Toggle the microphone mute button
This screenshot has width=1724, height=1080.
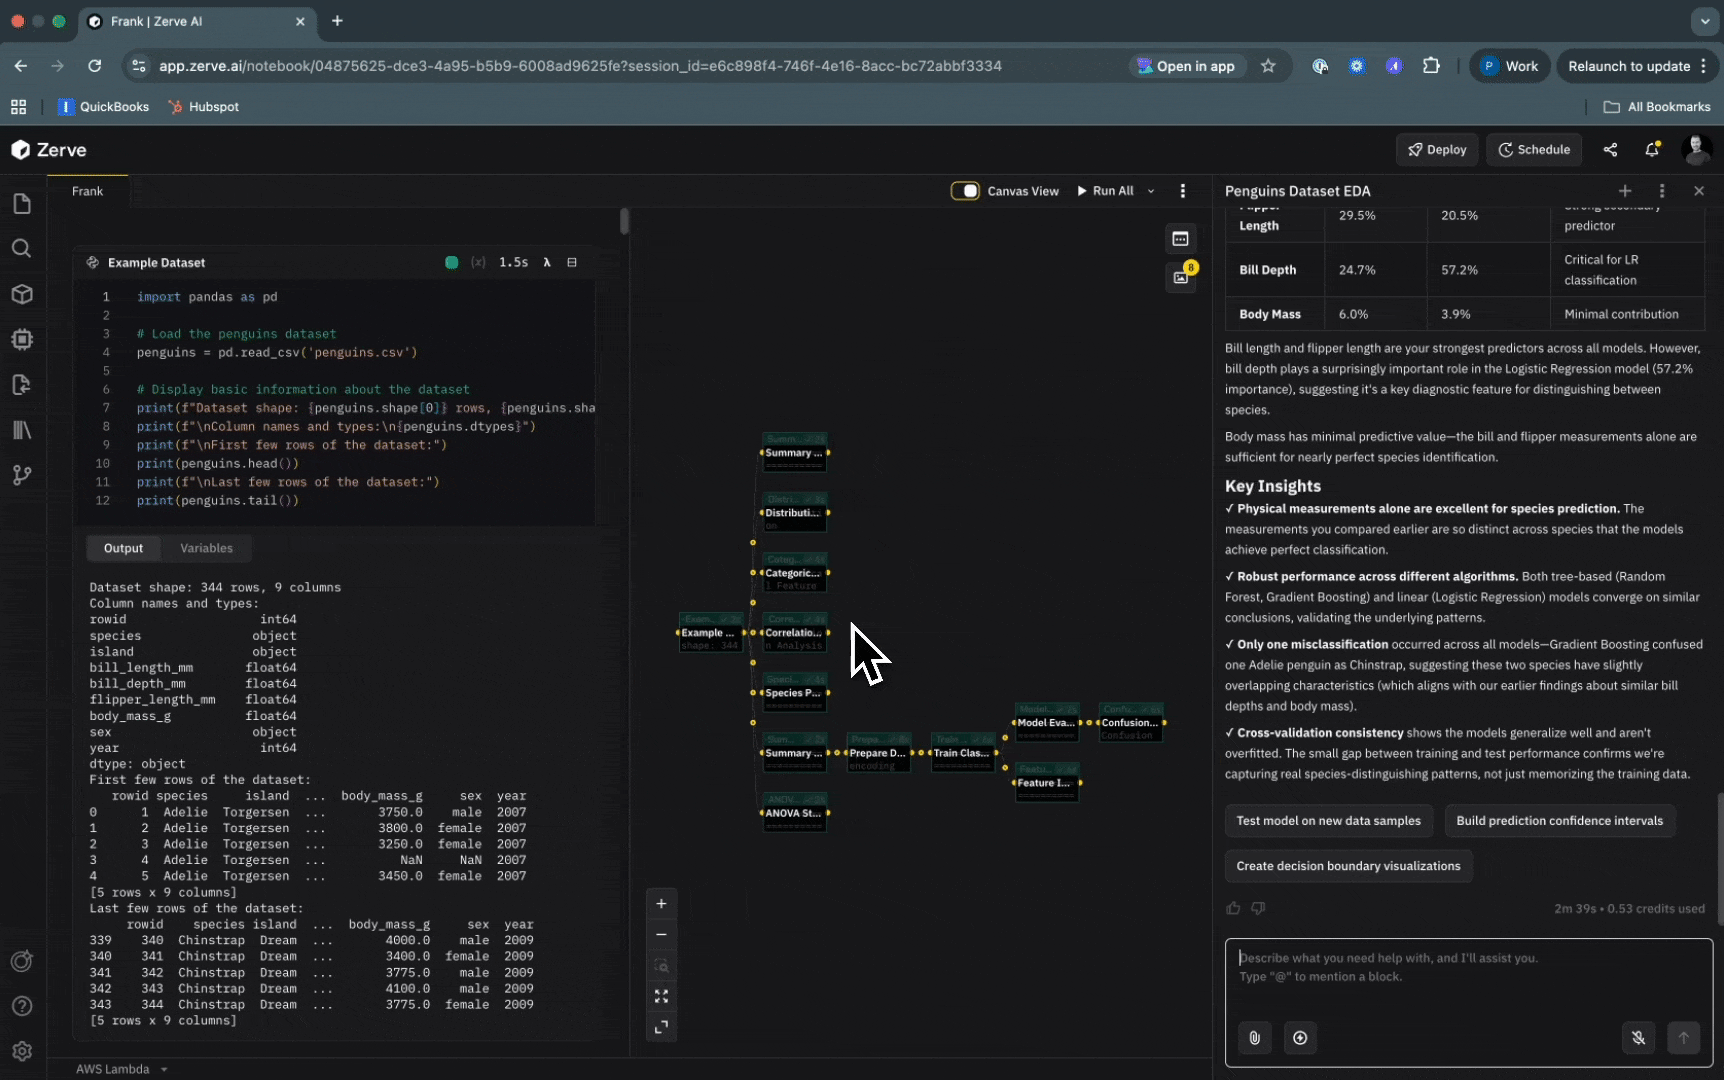[x=1638, y=1038]
